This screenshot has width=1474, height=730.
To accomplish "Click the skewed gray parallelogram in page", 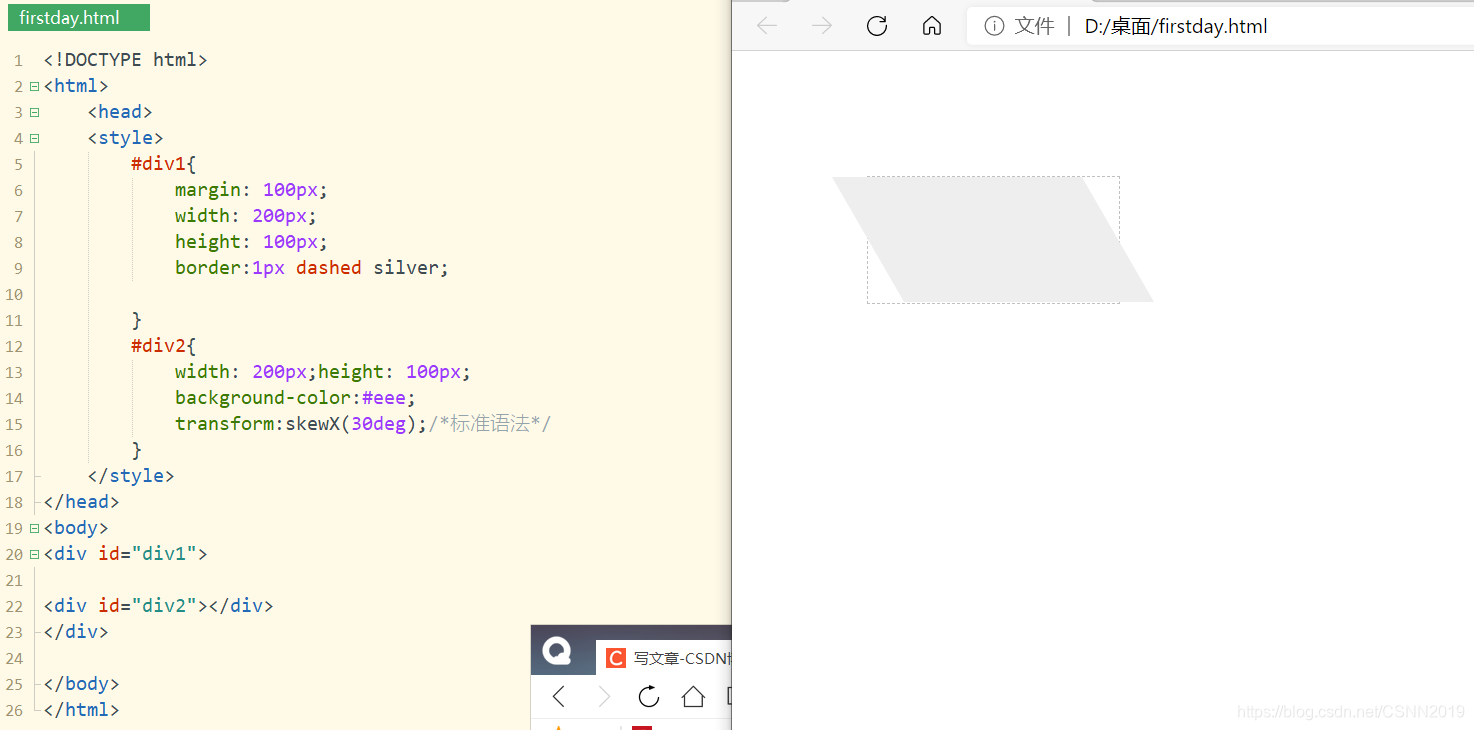I will point(993,240).
